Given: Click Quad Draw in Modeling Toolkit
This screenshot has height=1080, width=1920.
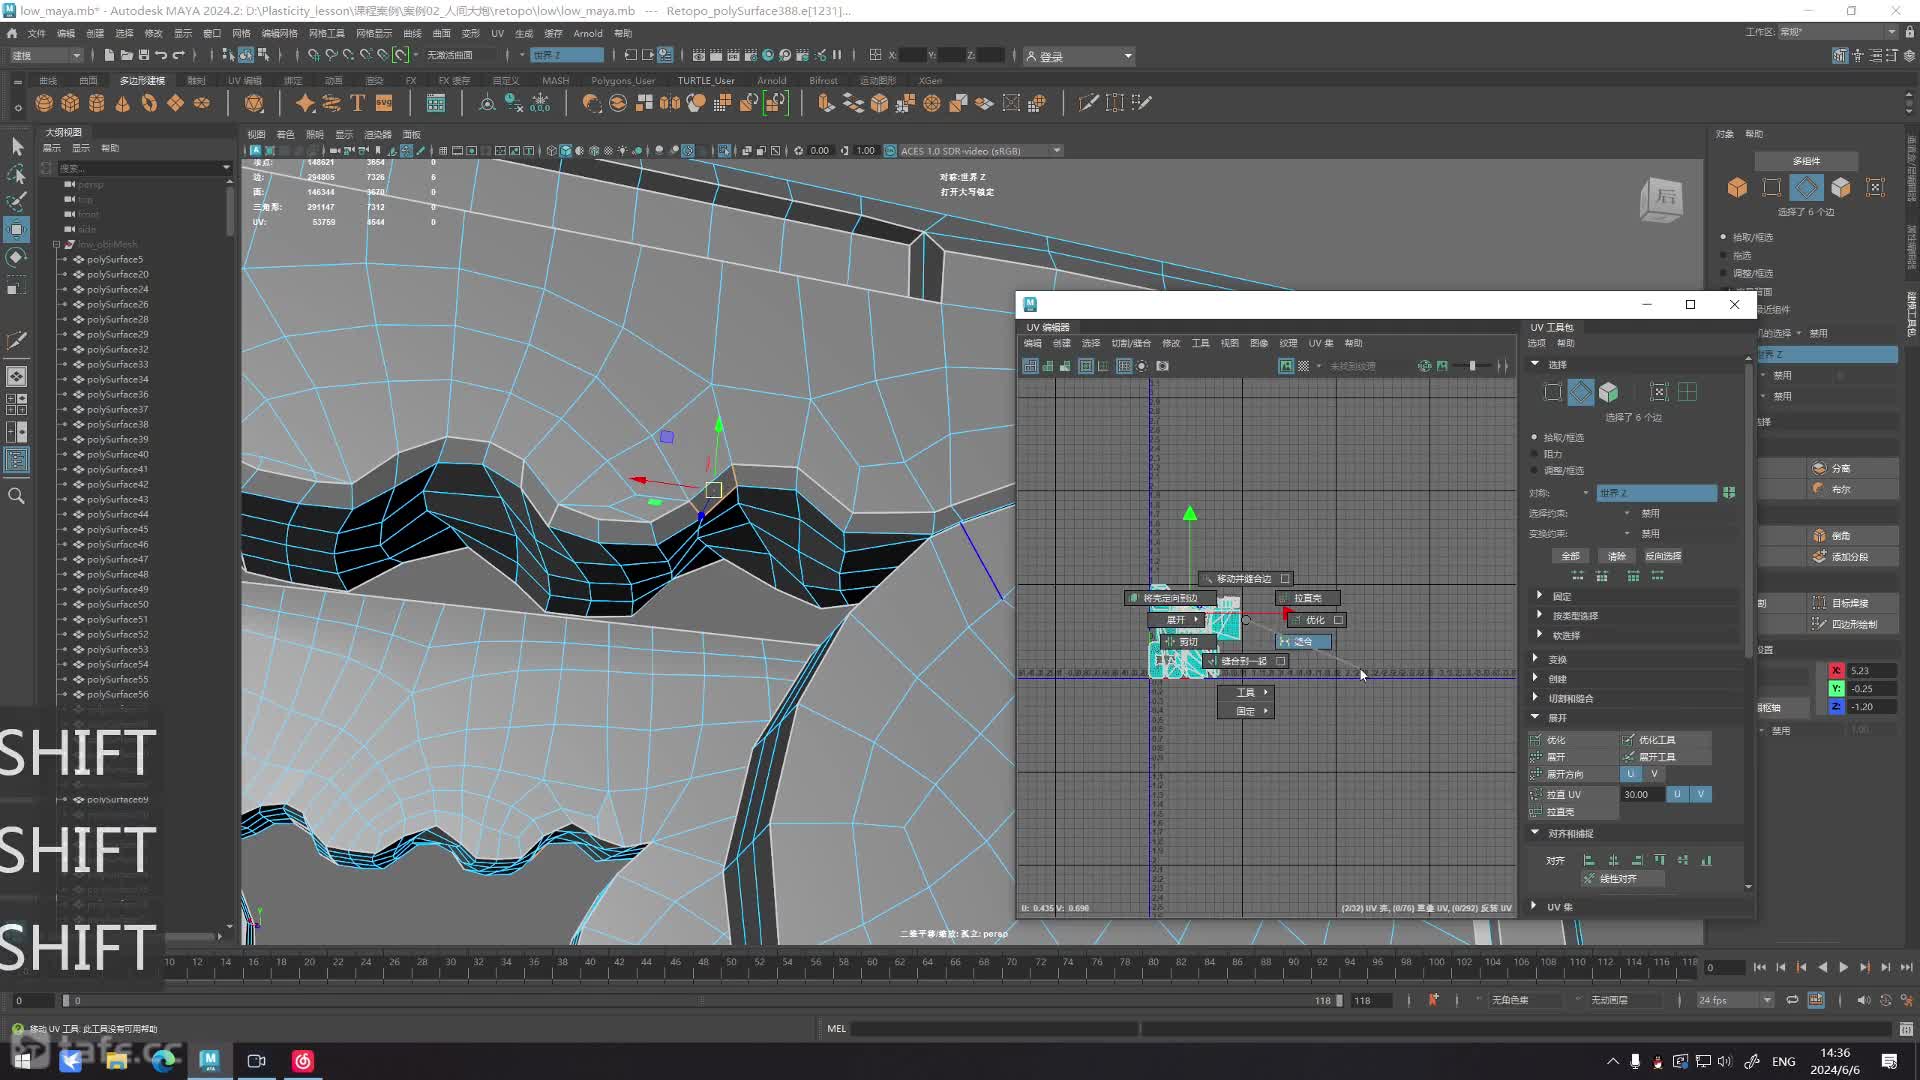Looking at the screenshot, I should tap(1852, 624).
